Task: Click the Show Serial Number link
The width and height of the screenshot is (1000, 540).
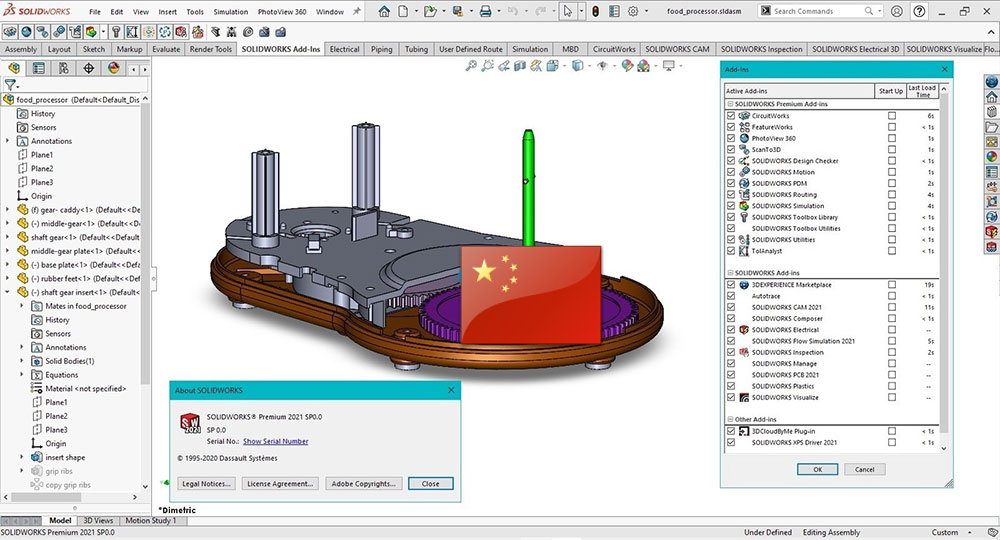Action: coord(275,441)
